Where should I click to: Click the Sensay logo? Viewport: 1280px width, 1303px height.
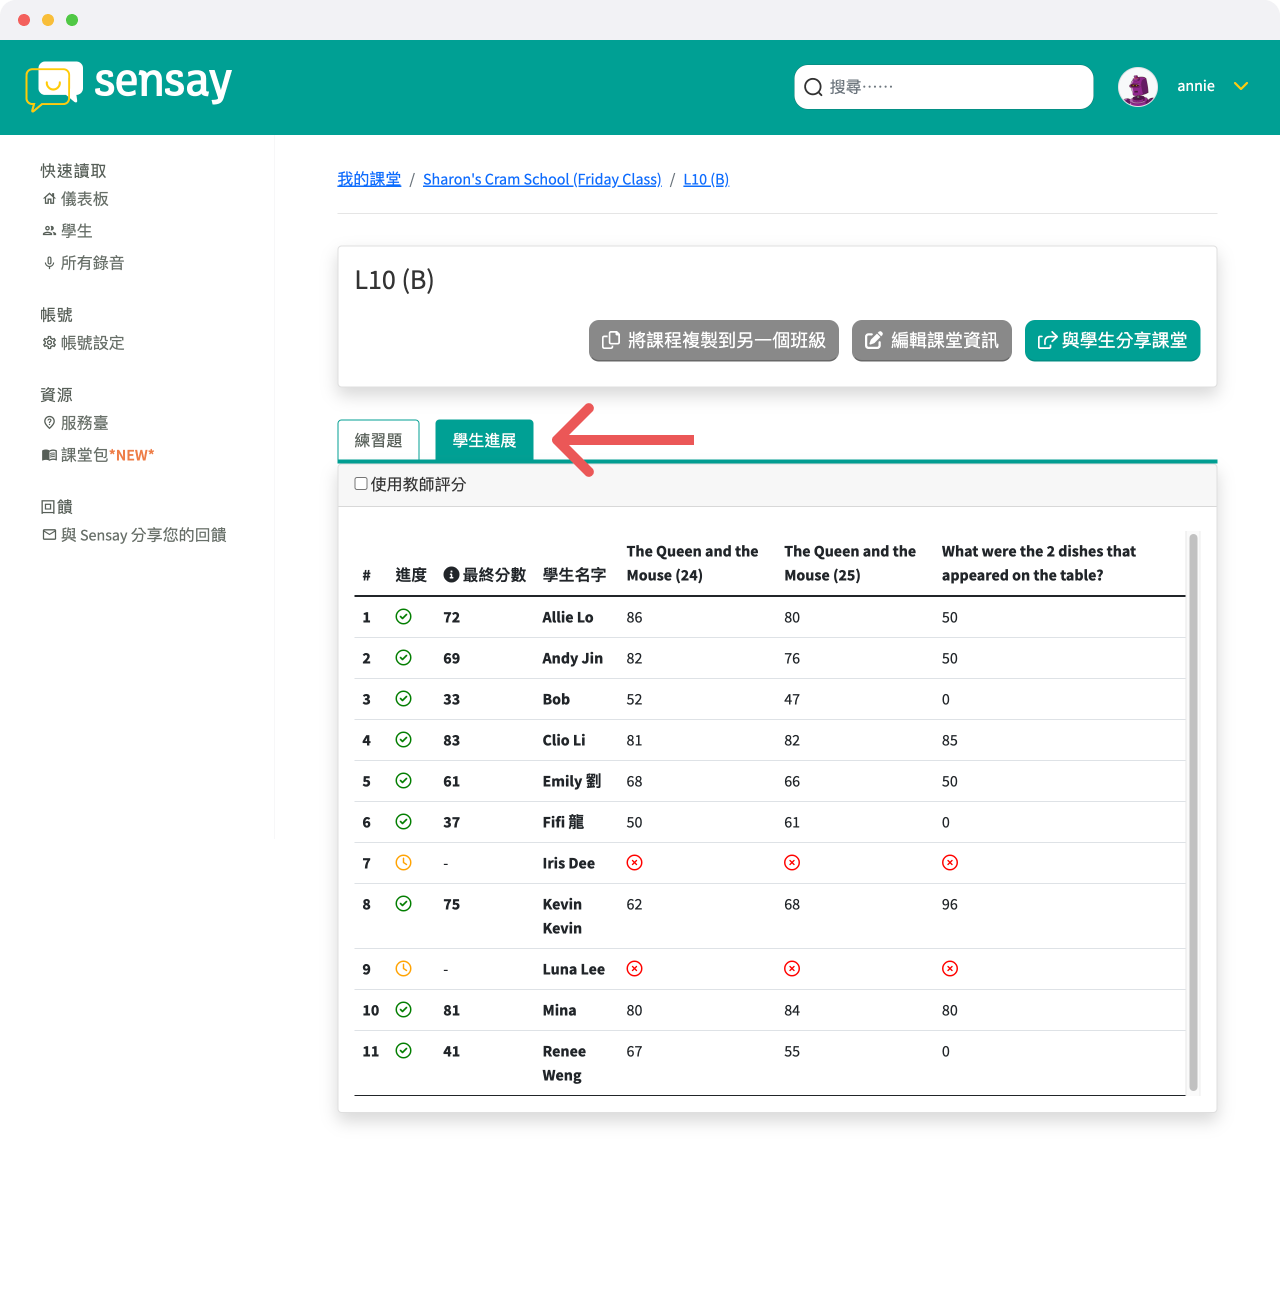(x=128, y=85)
